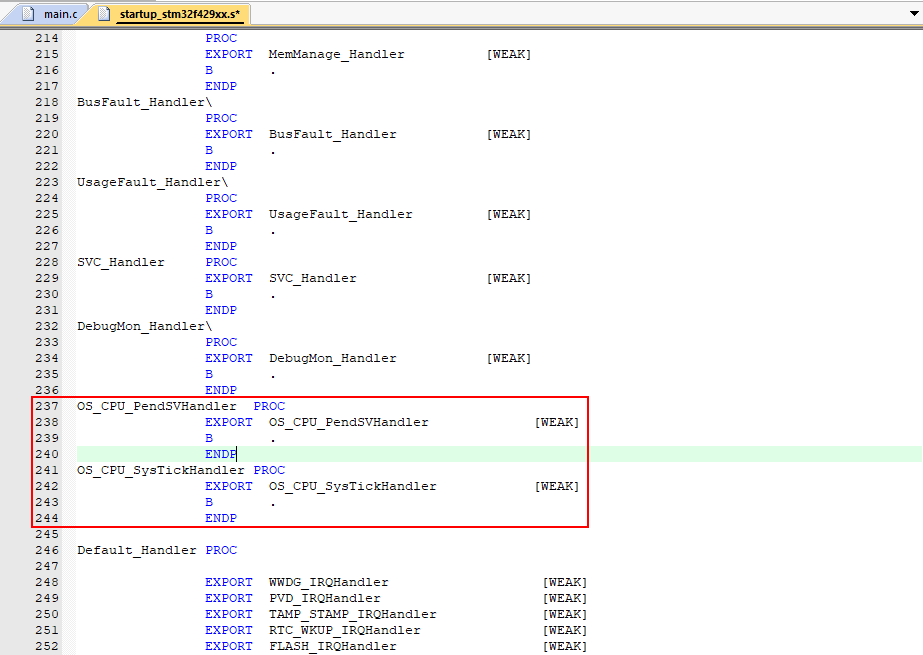Screen dimensions: 923x655
Task: Click the UsageFault_Handler\ label on line 223
Action: (x=152, y=182)
